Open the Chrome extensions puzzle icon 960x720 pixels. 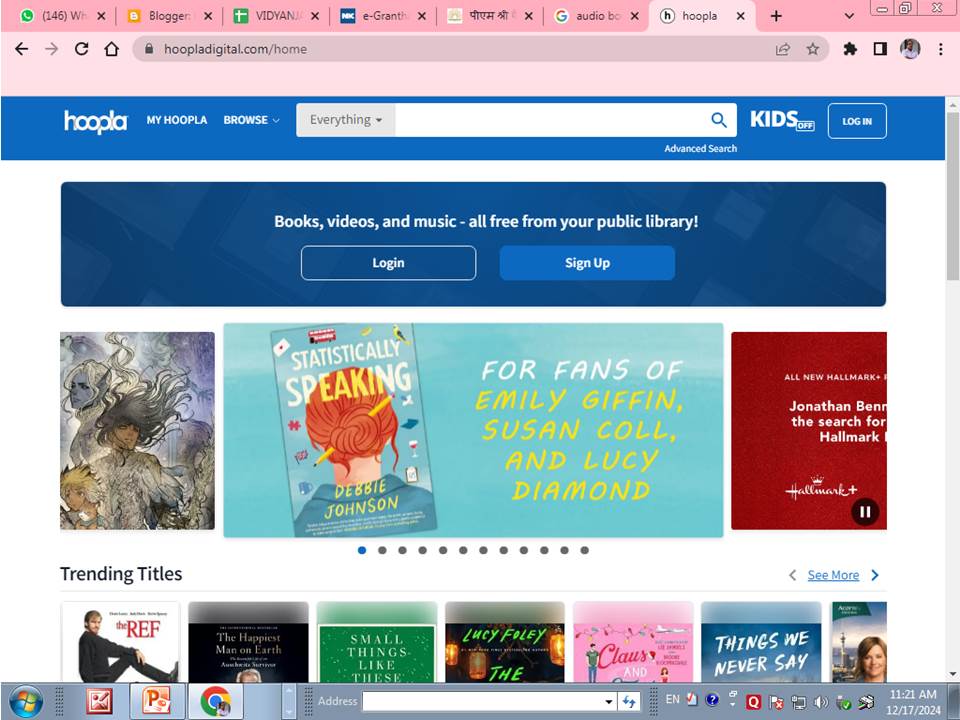[850, 49]
